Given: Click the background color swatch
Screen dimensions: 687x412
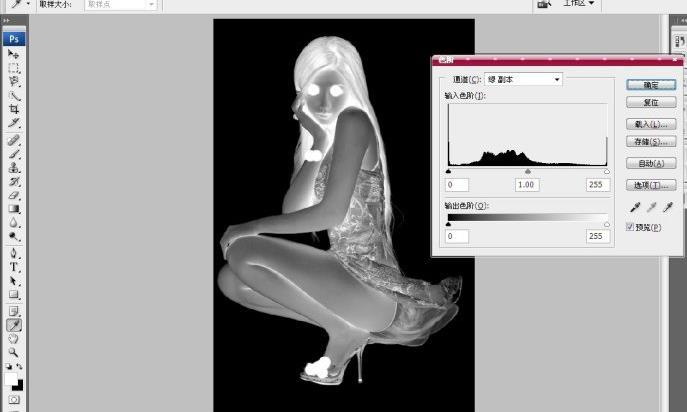Looking at the screenshot, I should 19,386.
